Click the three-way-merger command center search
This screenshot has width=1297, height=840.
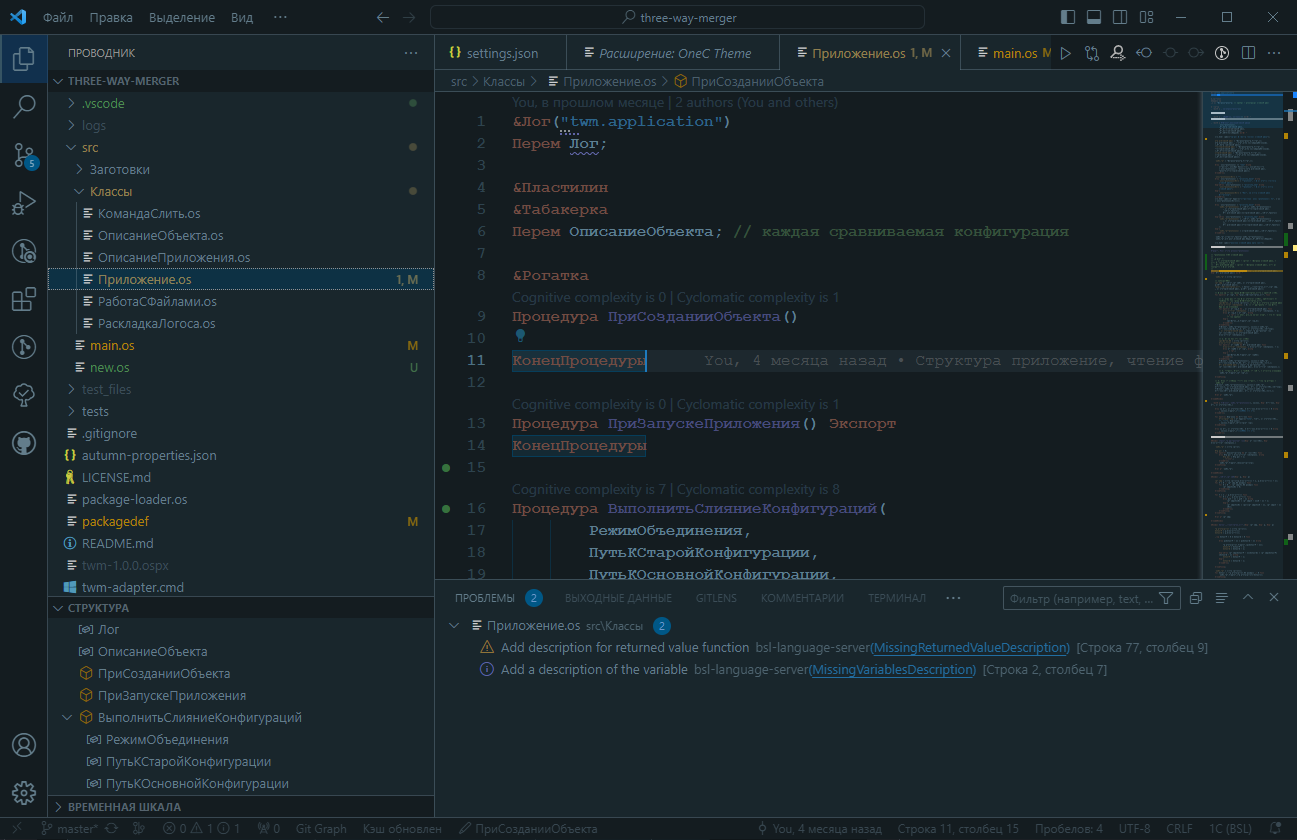(x=677, y=17)
